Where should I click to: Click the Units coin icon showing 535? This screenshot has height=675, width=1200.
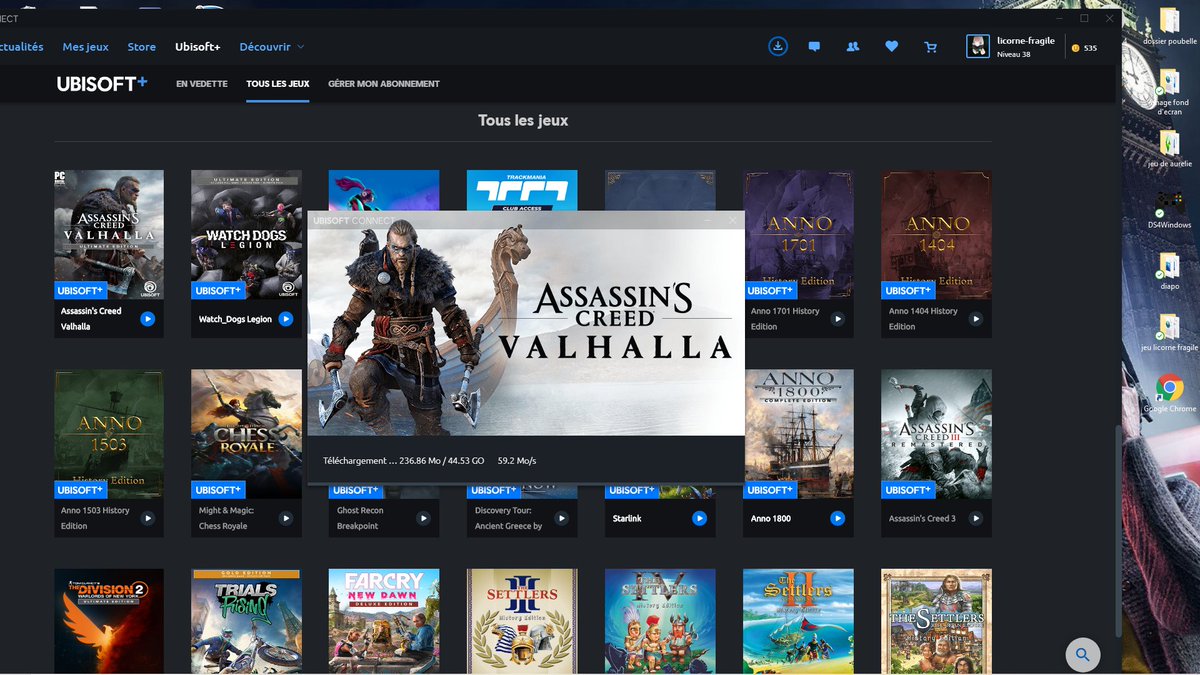[1075, 48]
